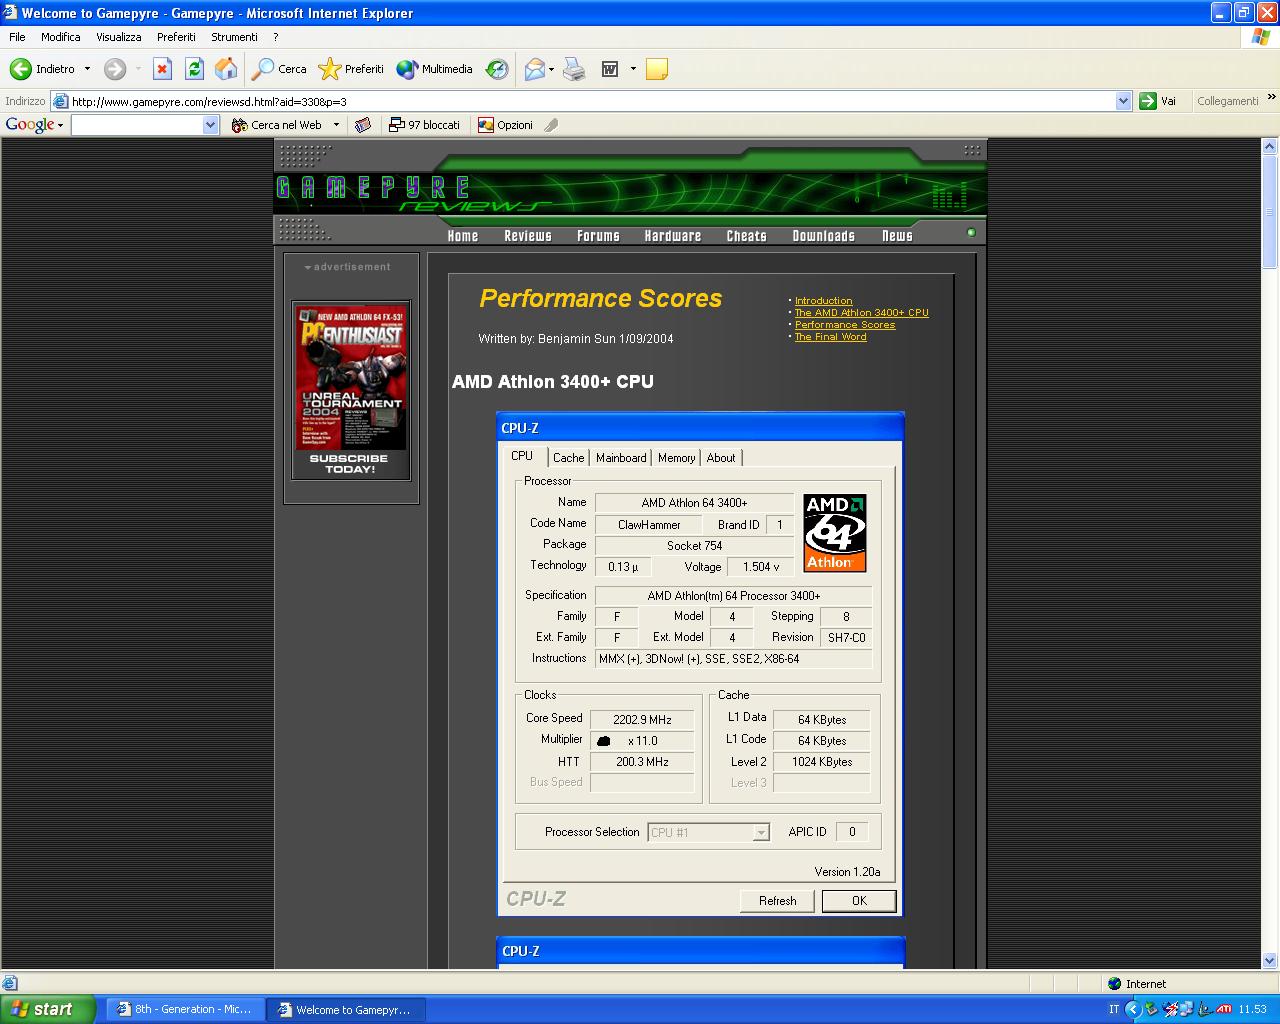Open the Cerca search pane

tap(279, 69)
